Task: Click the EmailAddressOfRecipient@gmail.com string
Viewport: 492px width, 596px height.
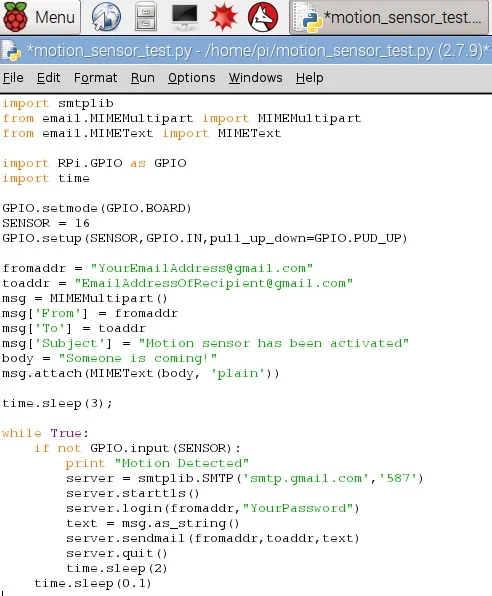Action: (214, 283)
